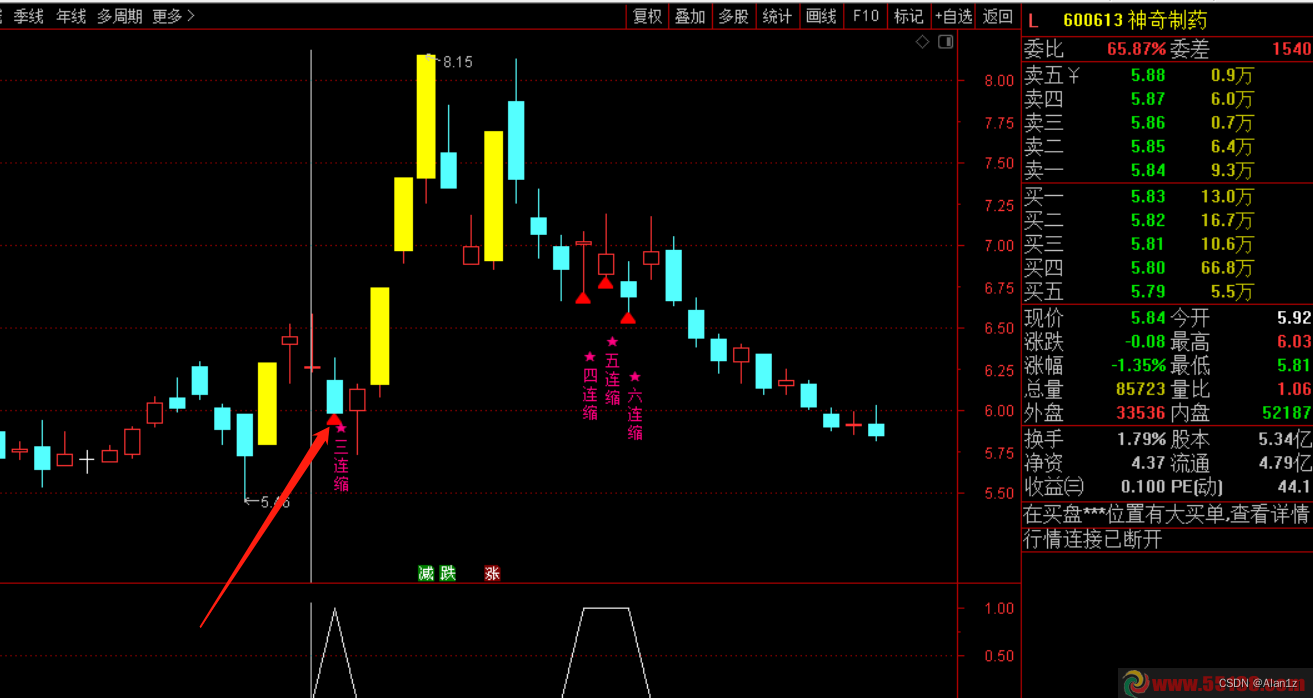Image resolution: width=1313 pixels, height=698 pixels.
Task: Click the 行情连接已断开 status message
Action: 1093,539
